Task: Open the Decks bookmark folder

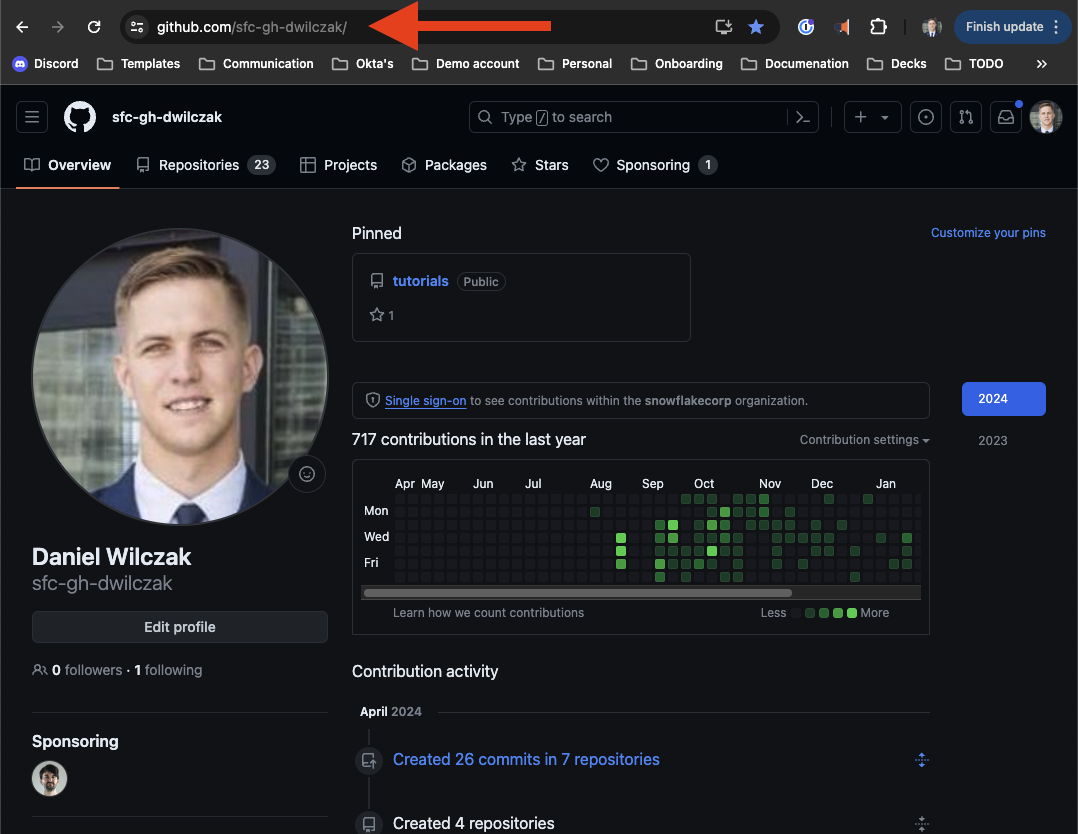Action: (x=897, y=64)
